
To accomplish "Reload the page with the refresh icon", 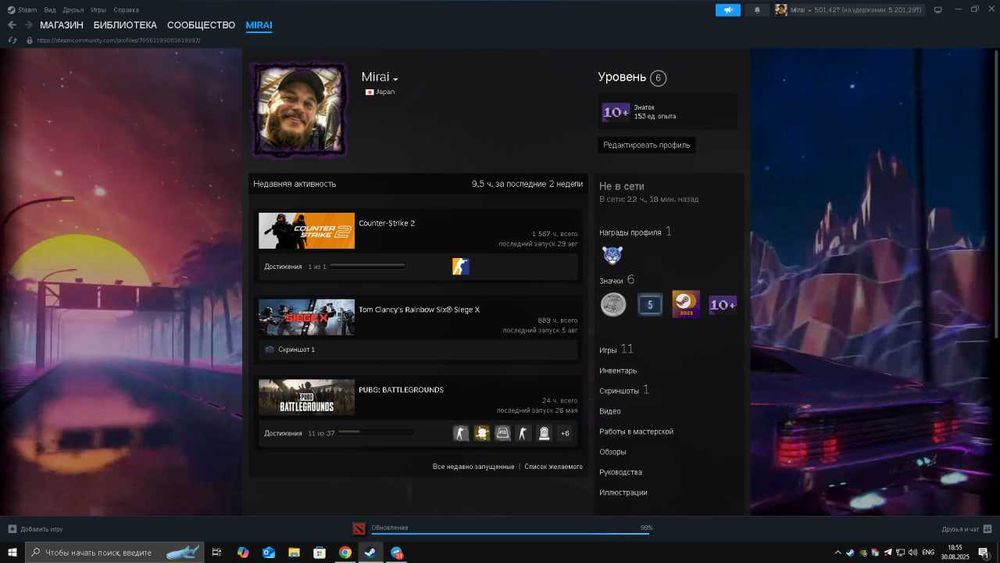I will [x=12, y=41].
